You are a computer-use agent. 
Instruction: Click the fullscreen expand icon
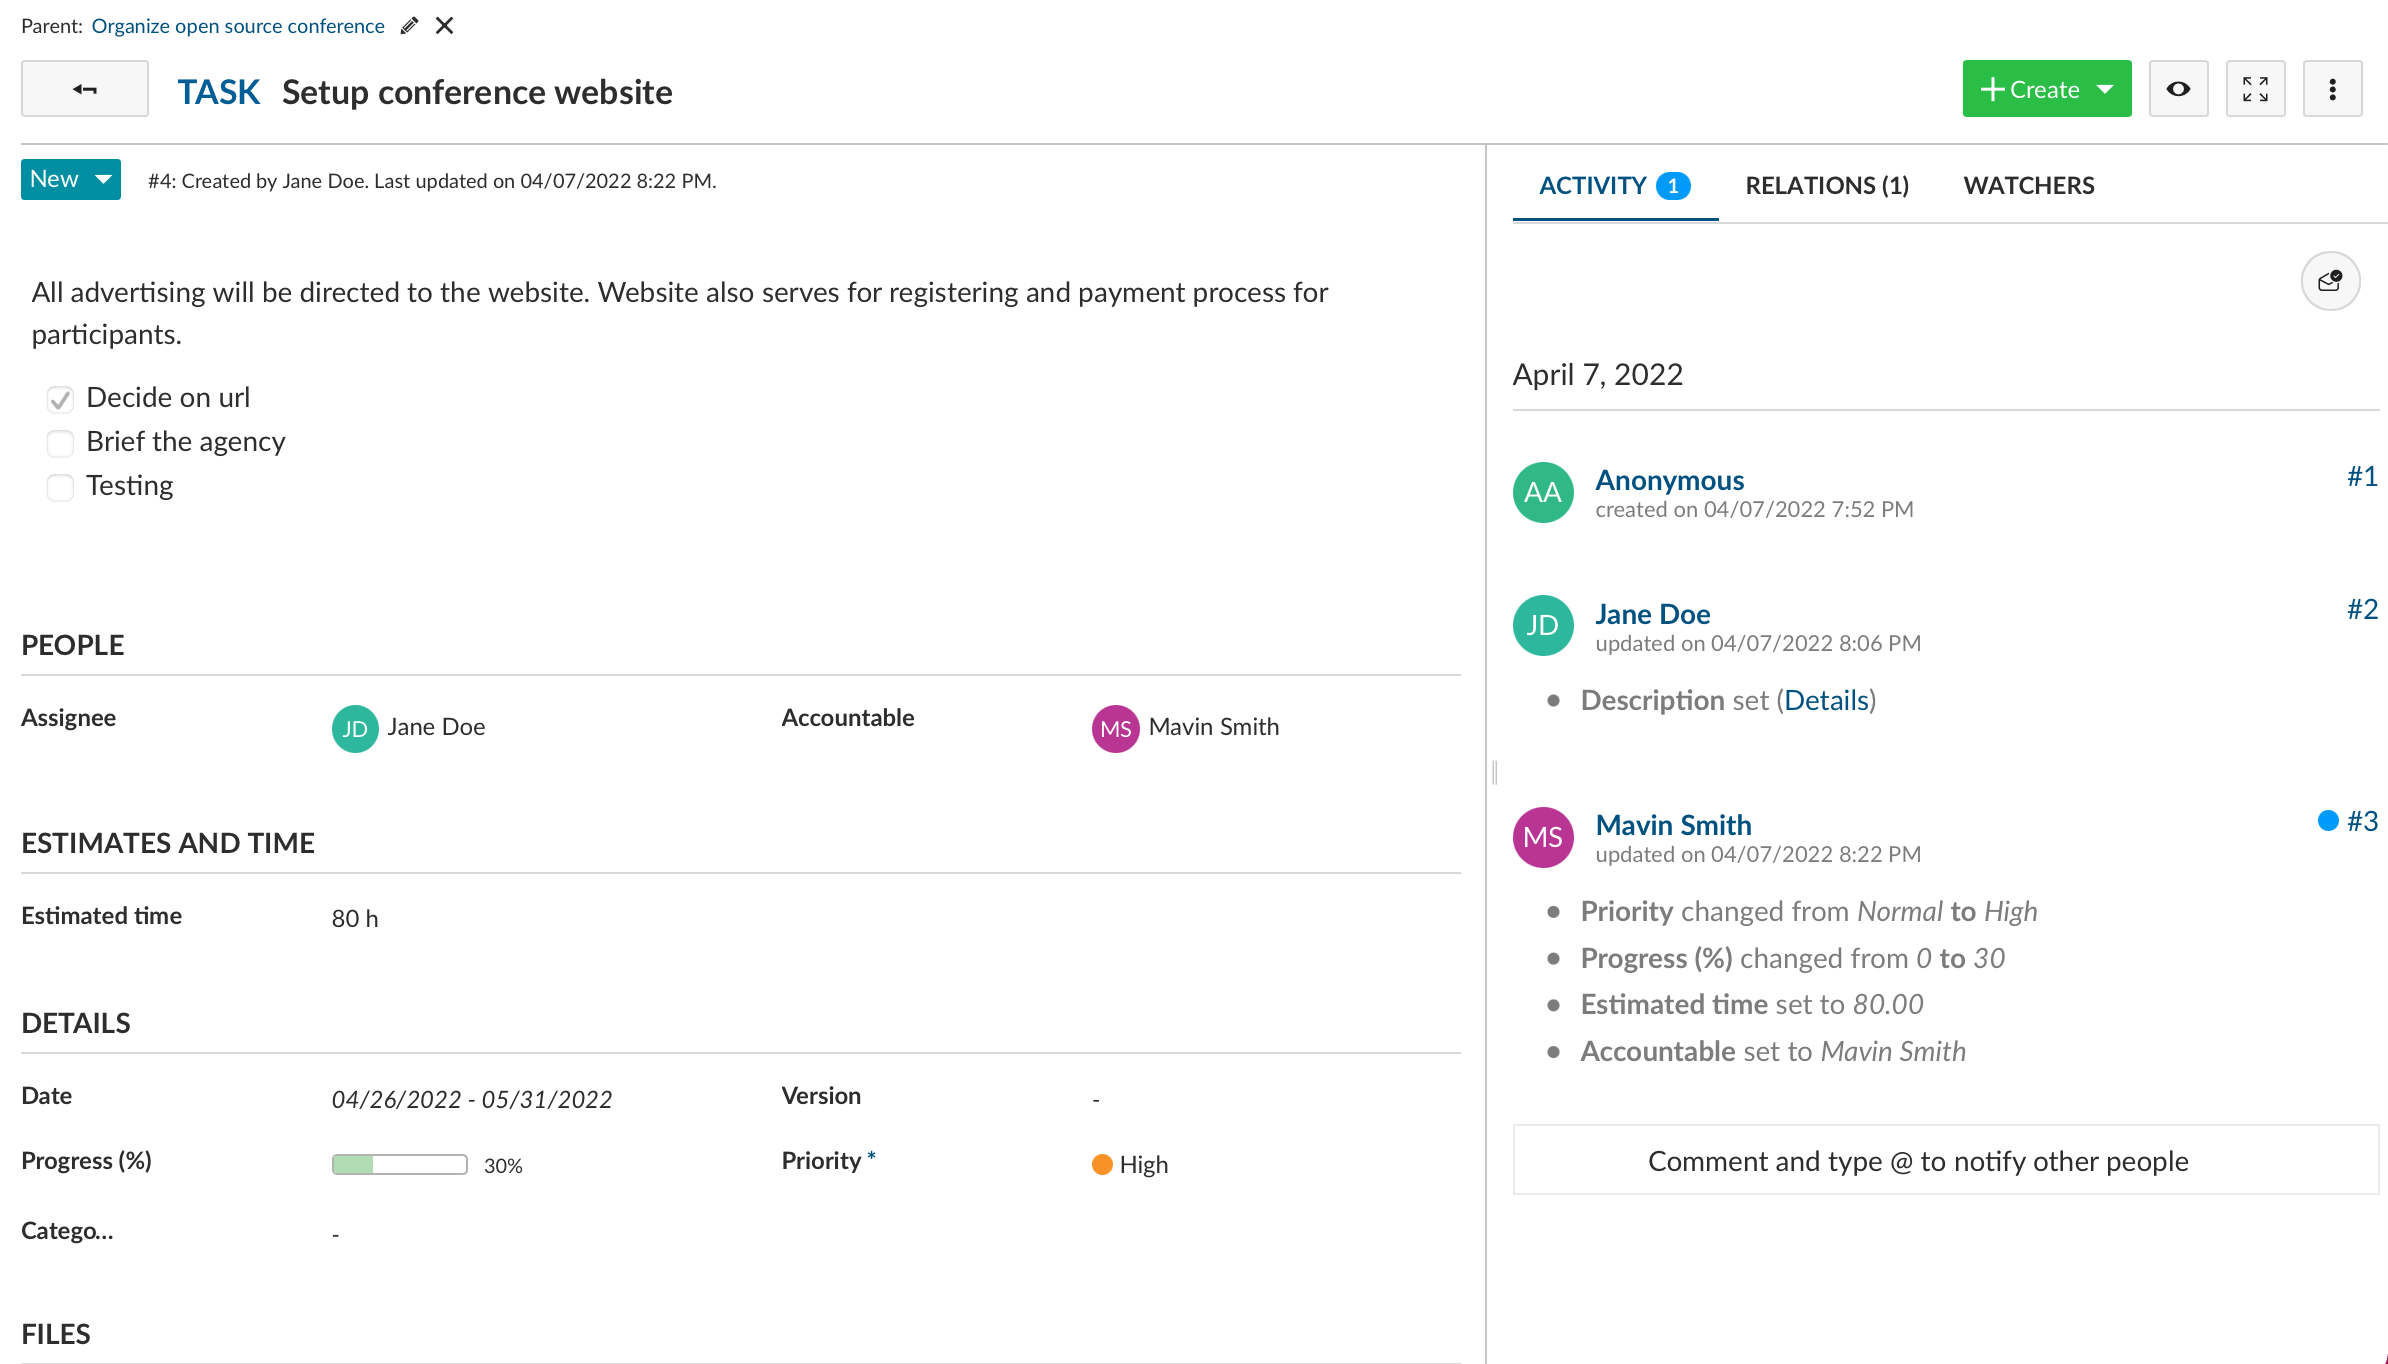click(x=2255, y=87)
